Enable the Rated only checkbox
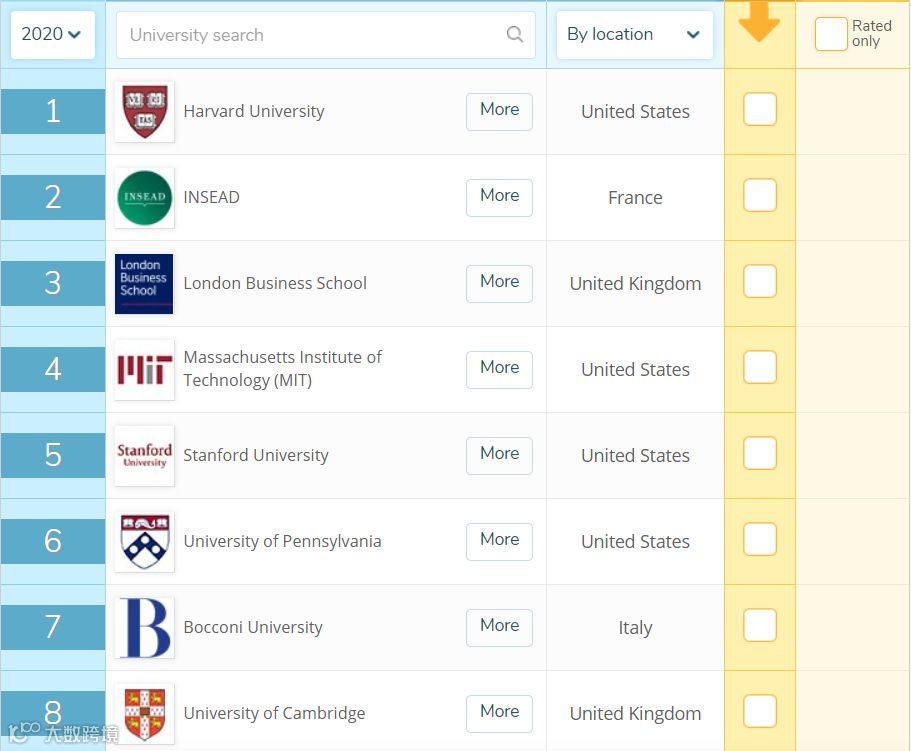This screenshot has width=911, height=751. coord(830,34)
